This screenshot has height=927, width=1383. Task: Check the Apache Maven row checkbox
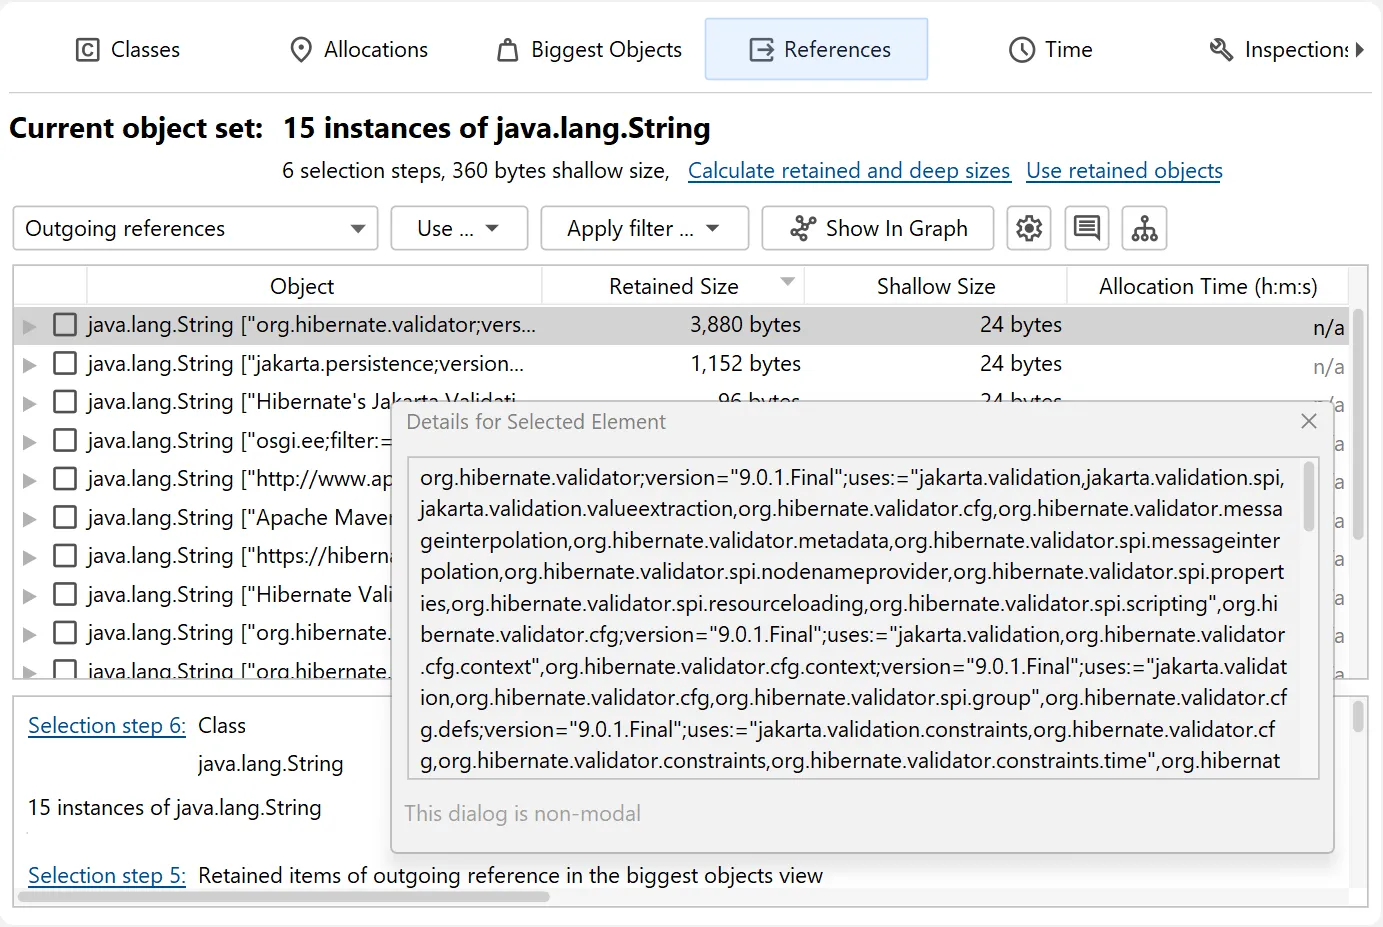(x=65, y=517)
